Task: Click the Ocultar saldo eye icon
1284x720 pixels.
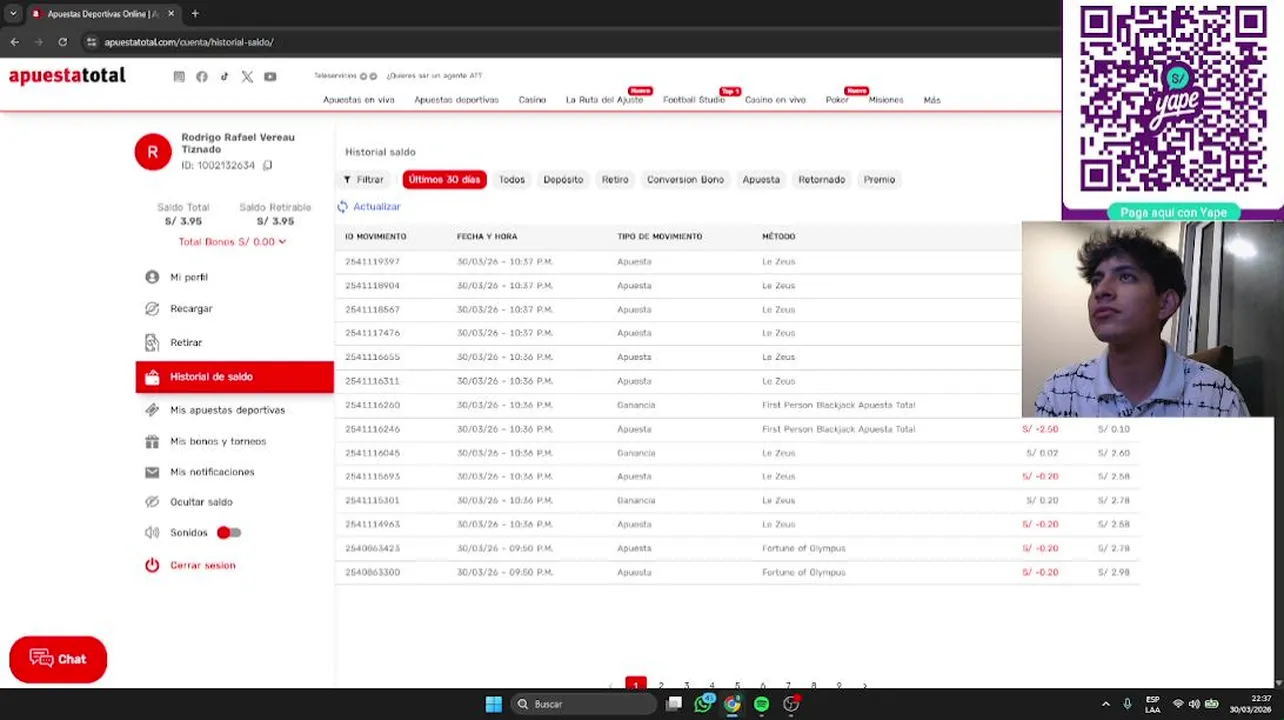Action: coord(152,502)
